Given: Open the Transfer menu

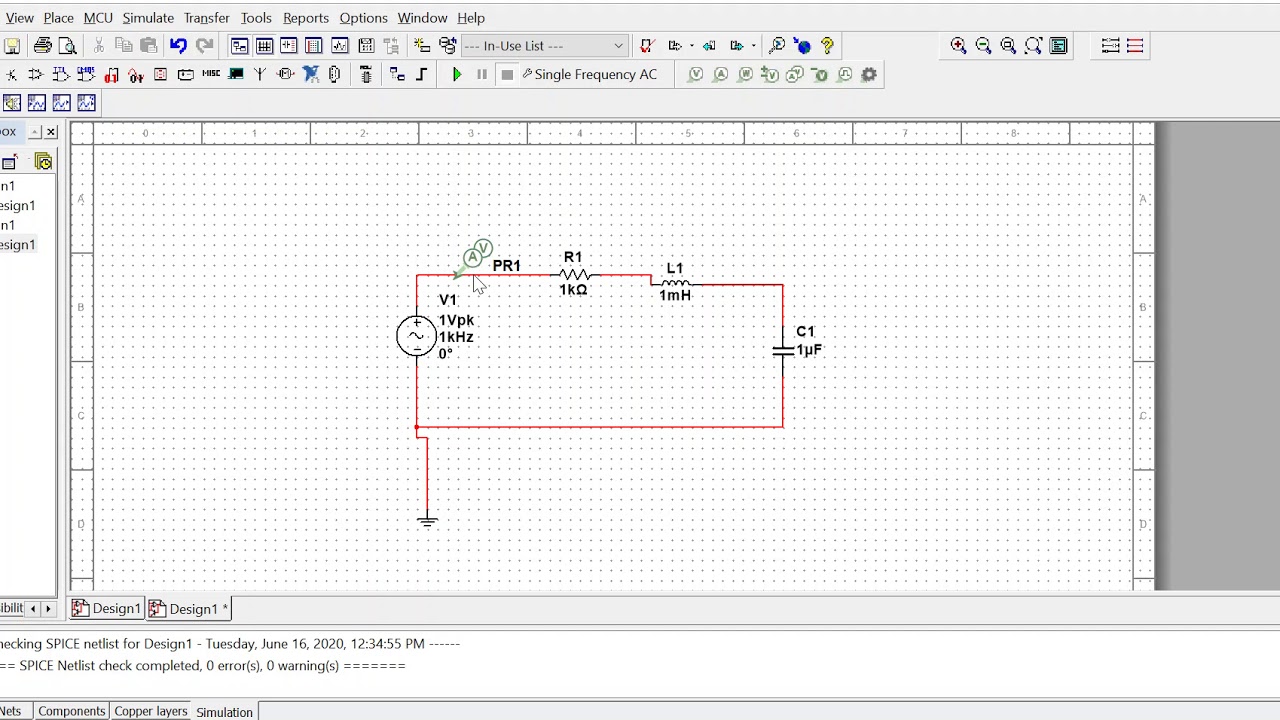Looking at the screenshot, I should [207, 18].
